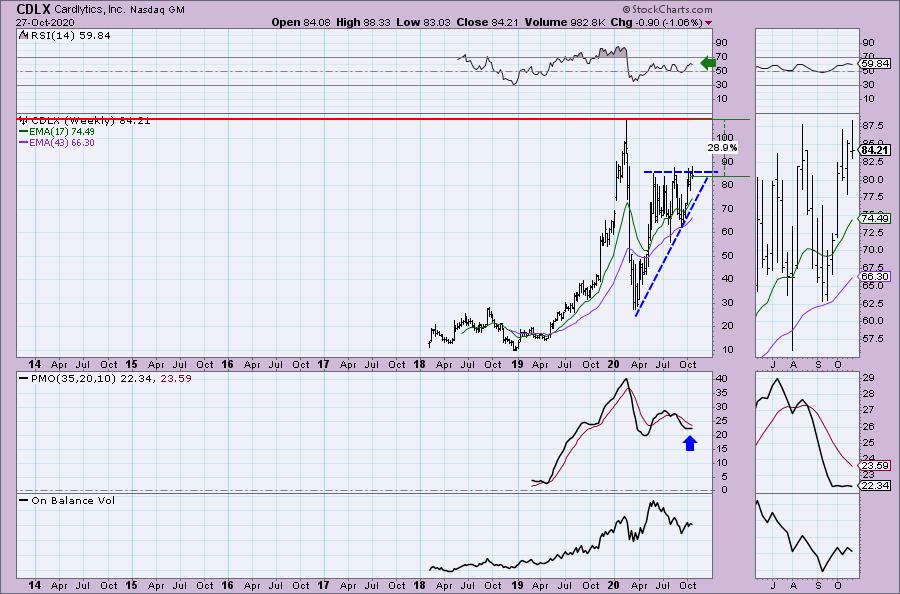Click the 74.49 EMA tag on right axis
The height and width of the screenshot is (594, 900).
click(x=876, y=218)
